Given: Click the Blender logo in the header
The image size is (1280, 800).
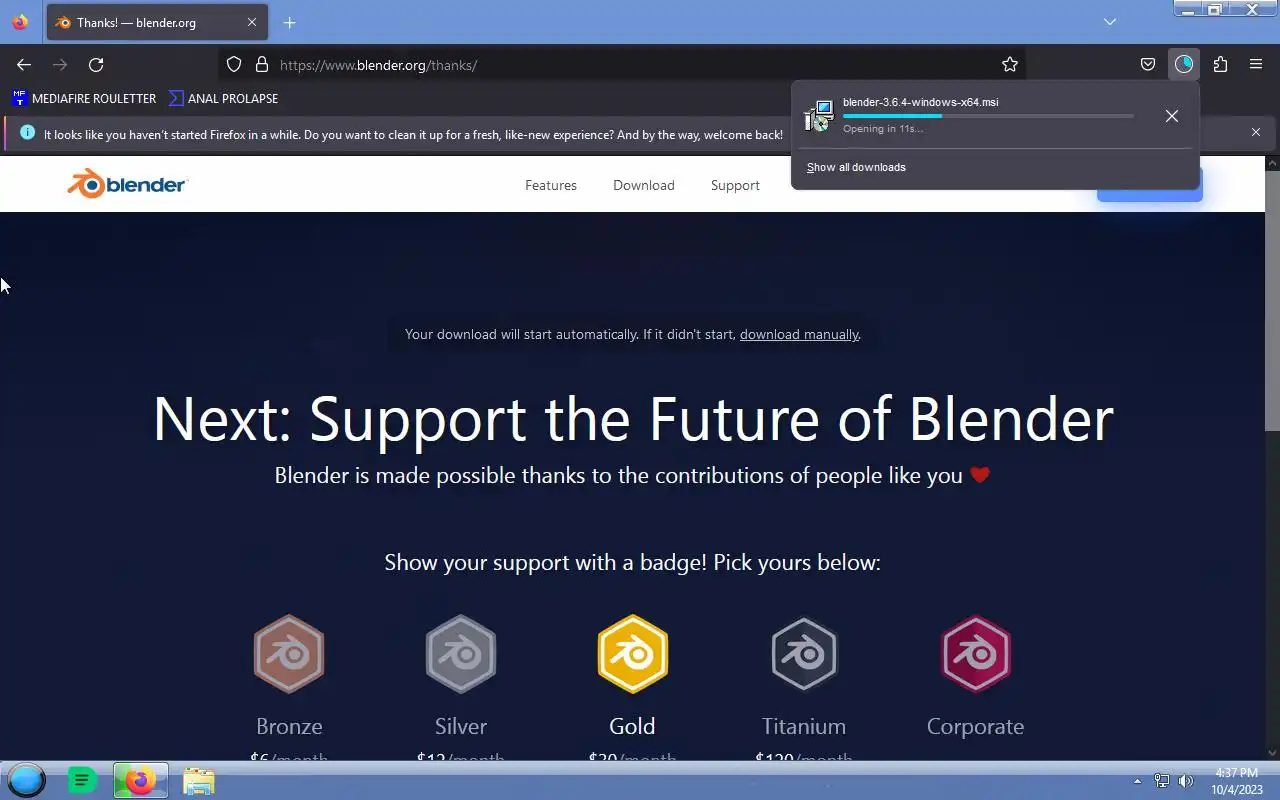Looking at the screenshot, I should click(x=127, y=184).
